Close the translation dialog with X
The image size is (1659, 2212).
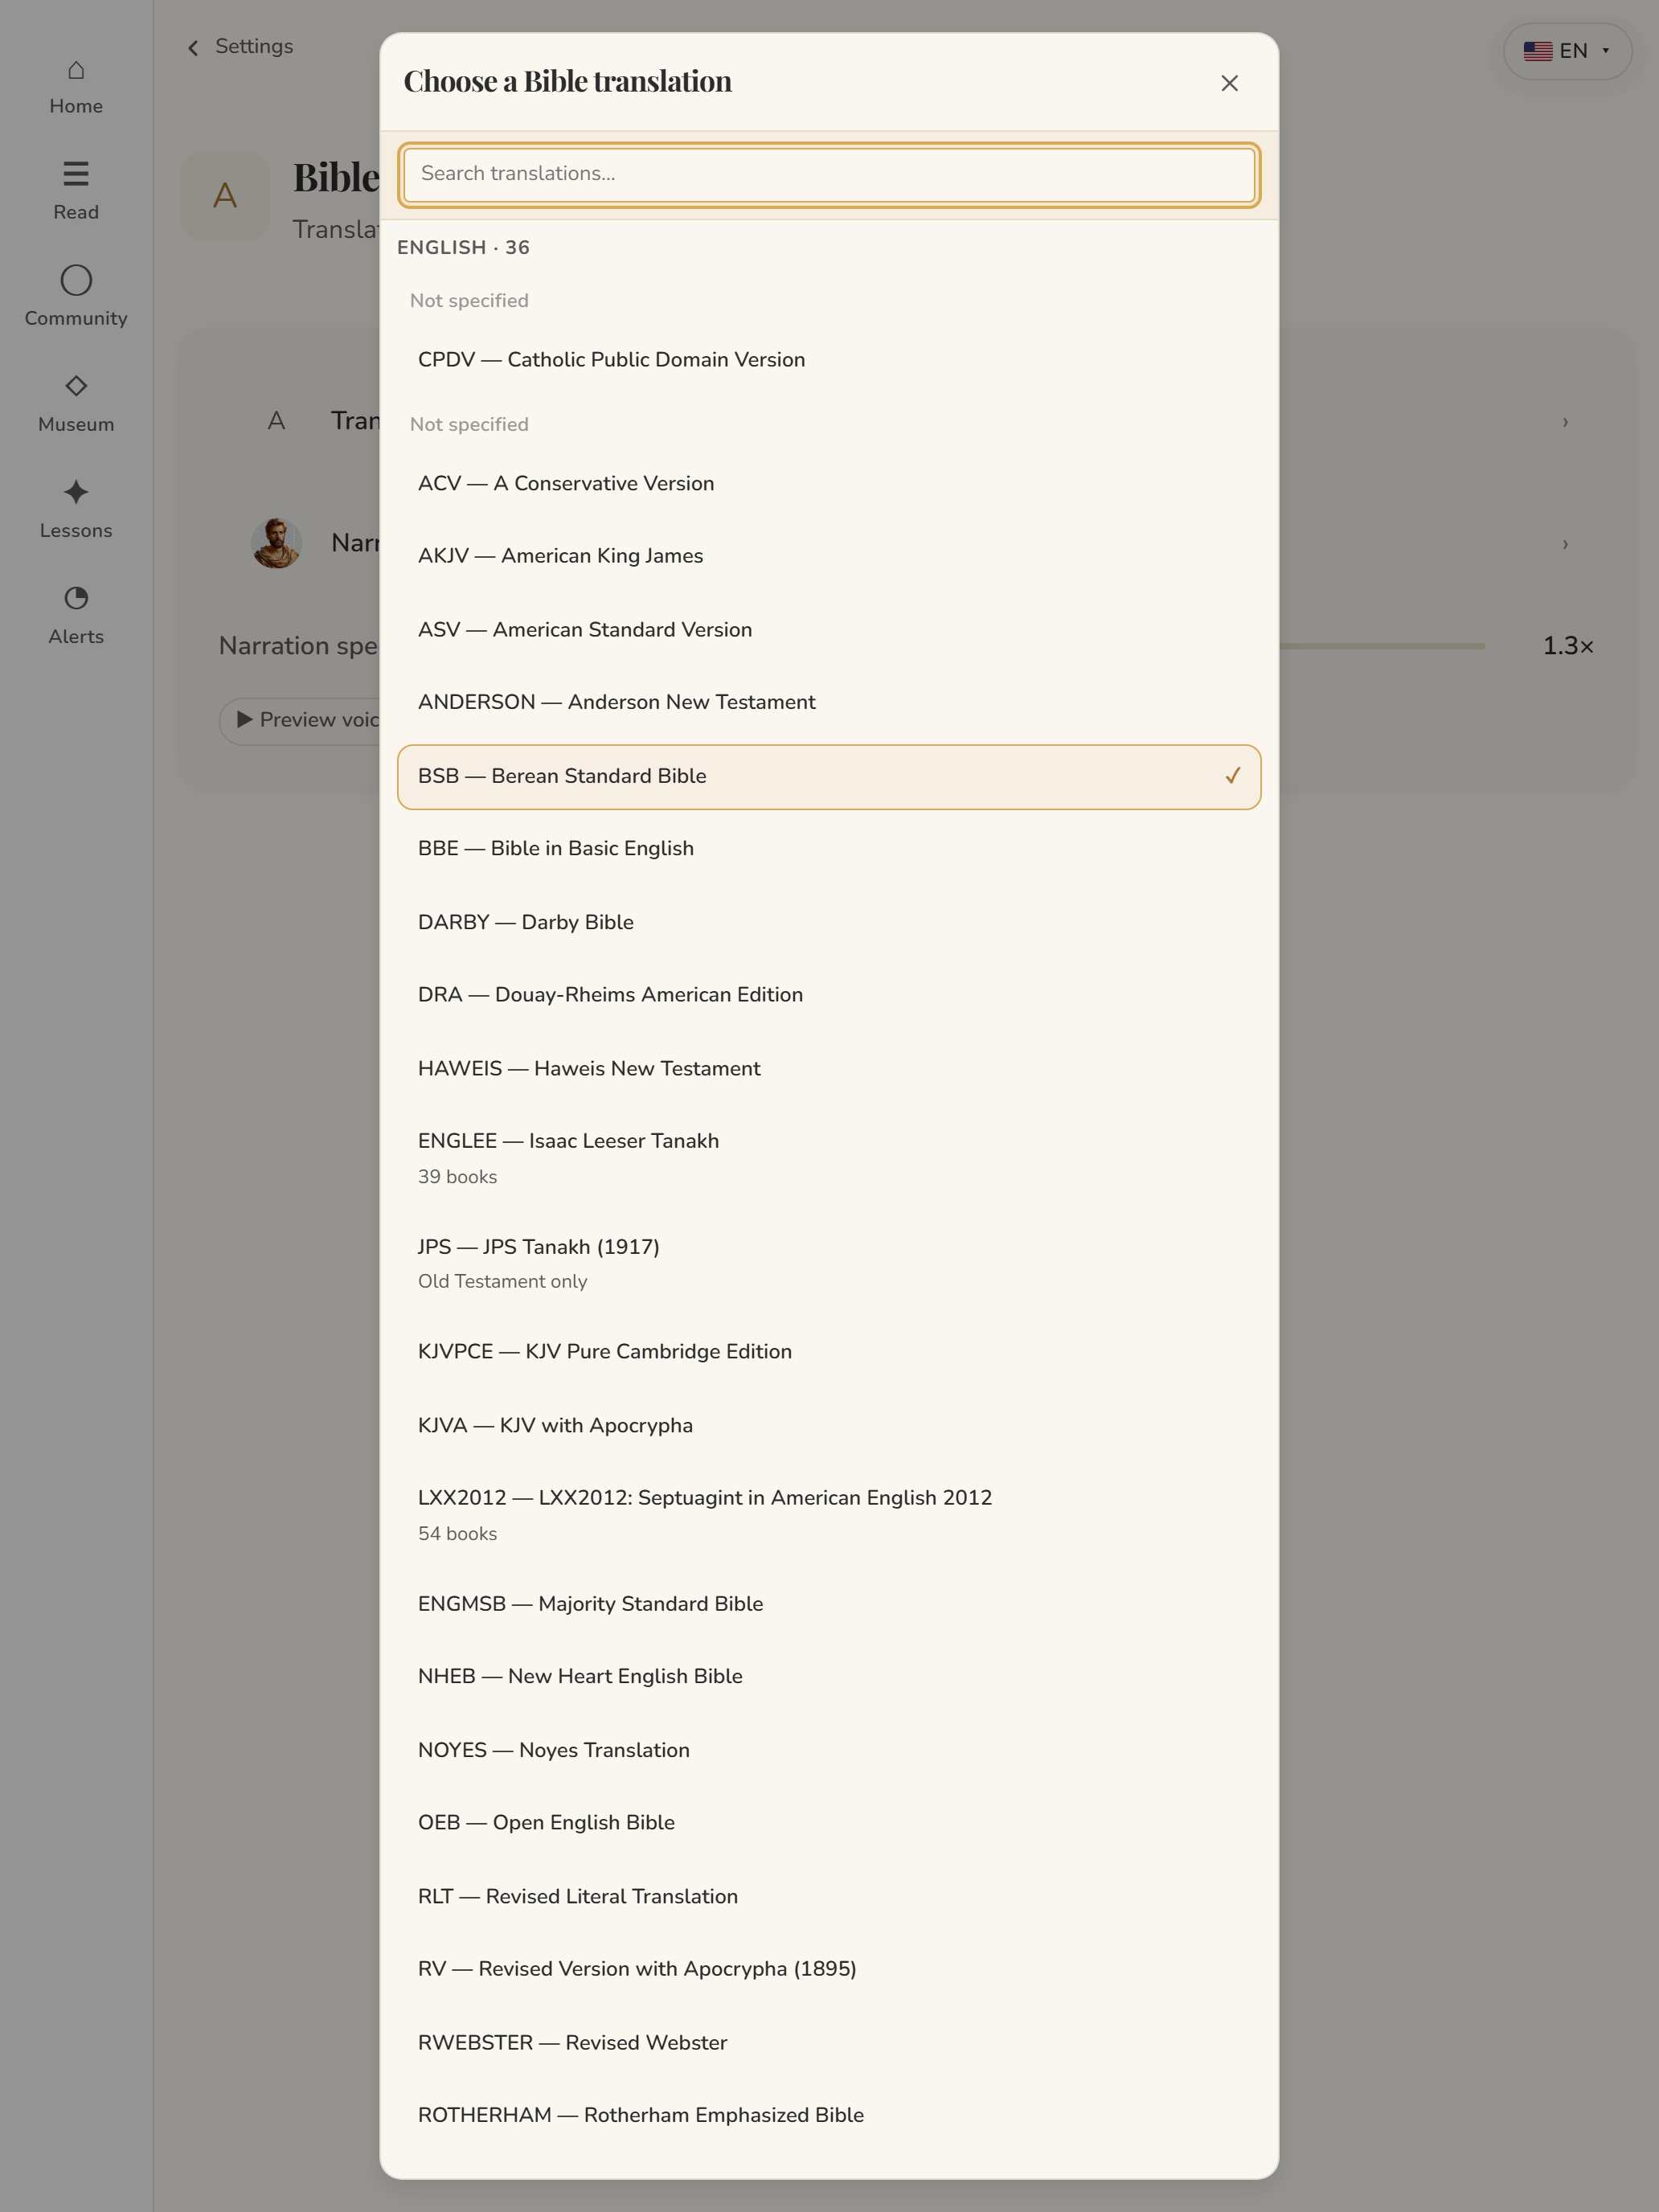coord(1229,83)
